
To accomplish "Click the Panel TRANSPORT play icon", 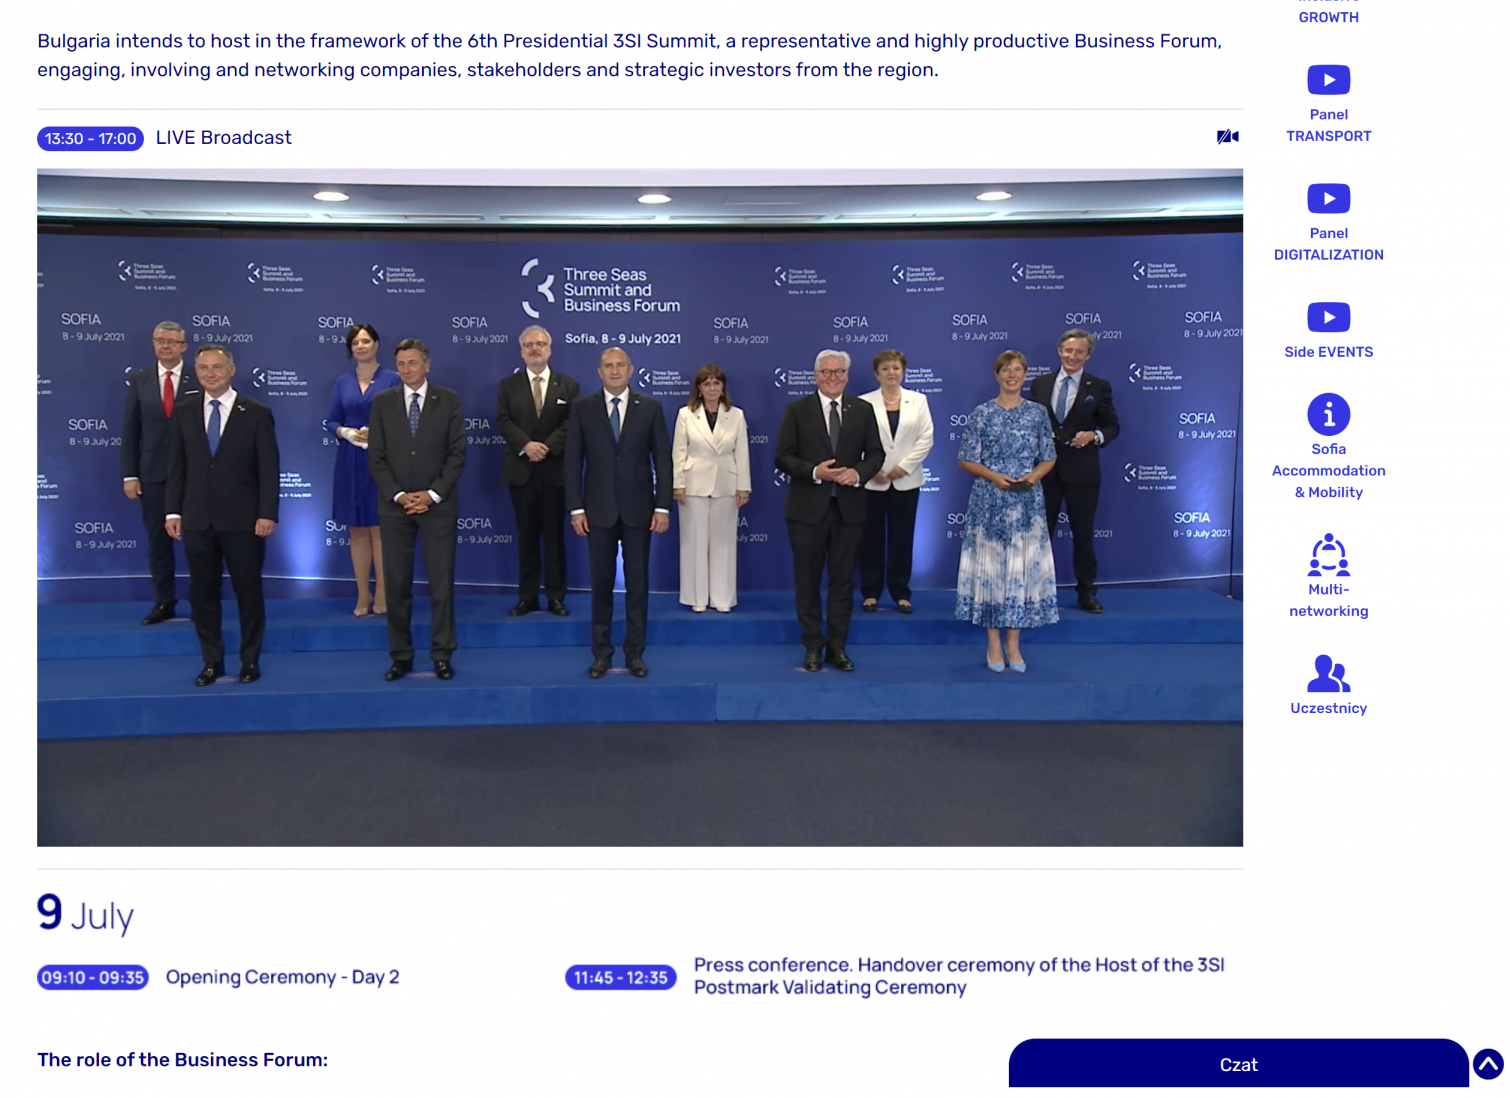I will tap(1328, 80).
